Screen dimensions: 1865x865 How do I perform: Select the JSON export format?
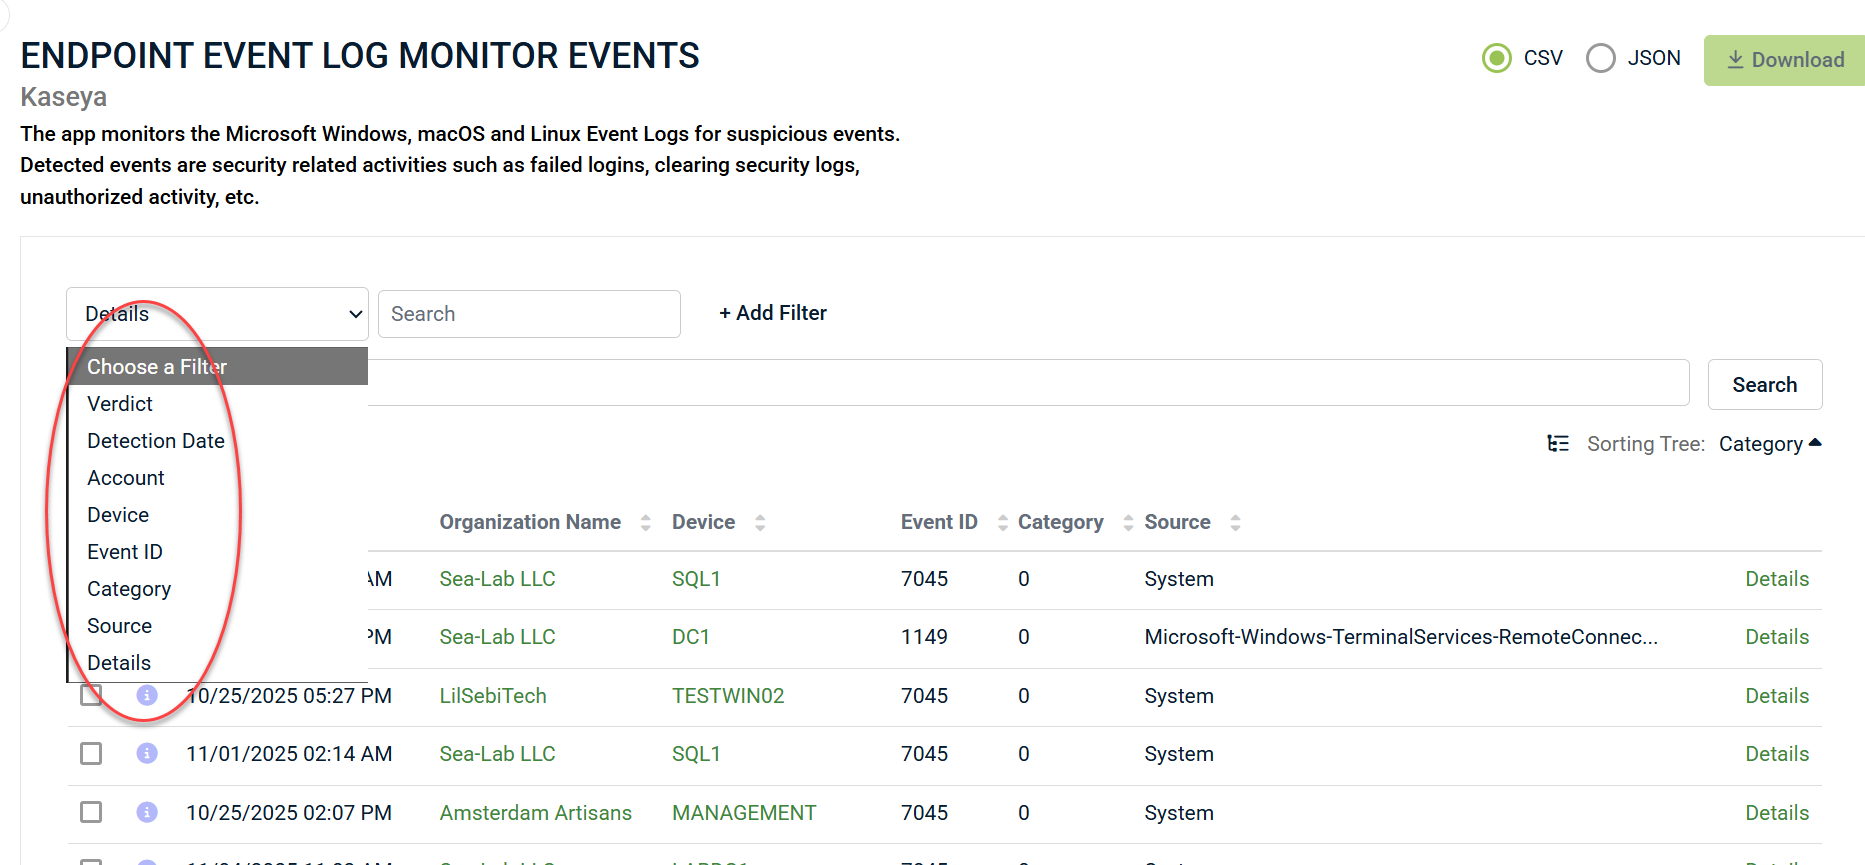(x=1601, y=59)
